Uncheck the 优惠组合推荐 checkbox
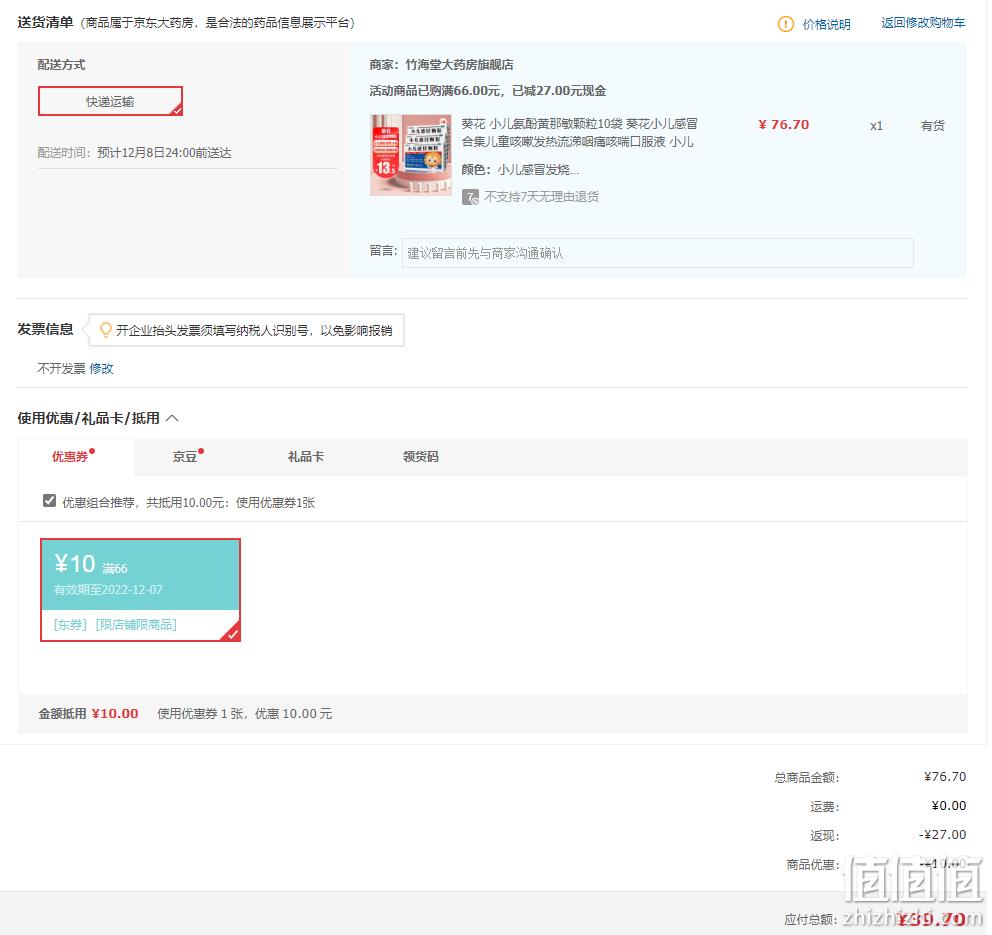This screenshot has height=935, width=992. [49, 501]
